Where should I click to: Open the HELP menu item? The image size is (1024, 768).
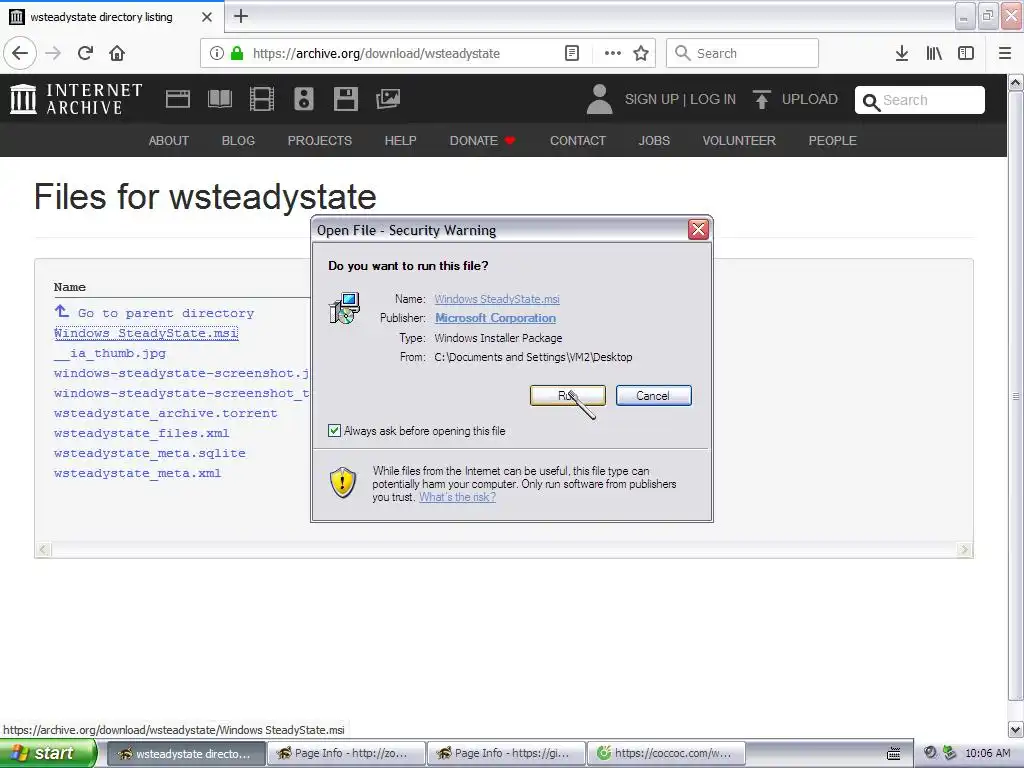[x=400, y=140]
